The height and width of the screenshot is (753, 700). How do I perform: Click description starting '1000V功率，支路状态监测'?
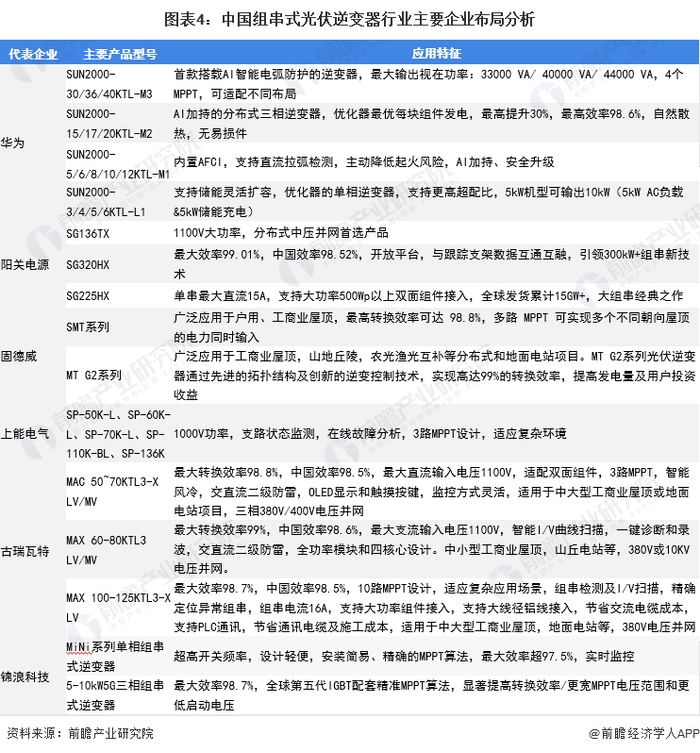pos(370,434)
